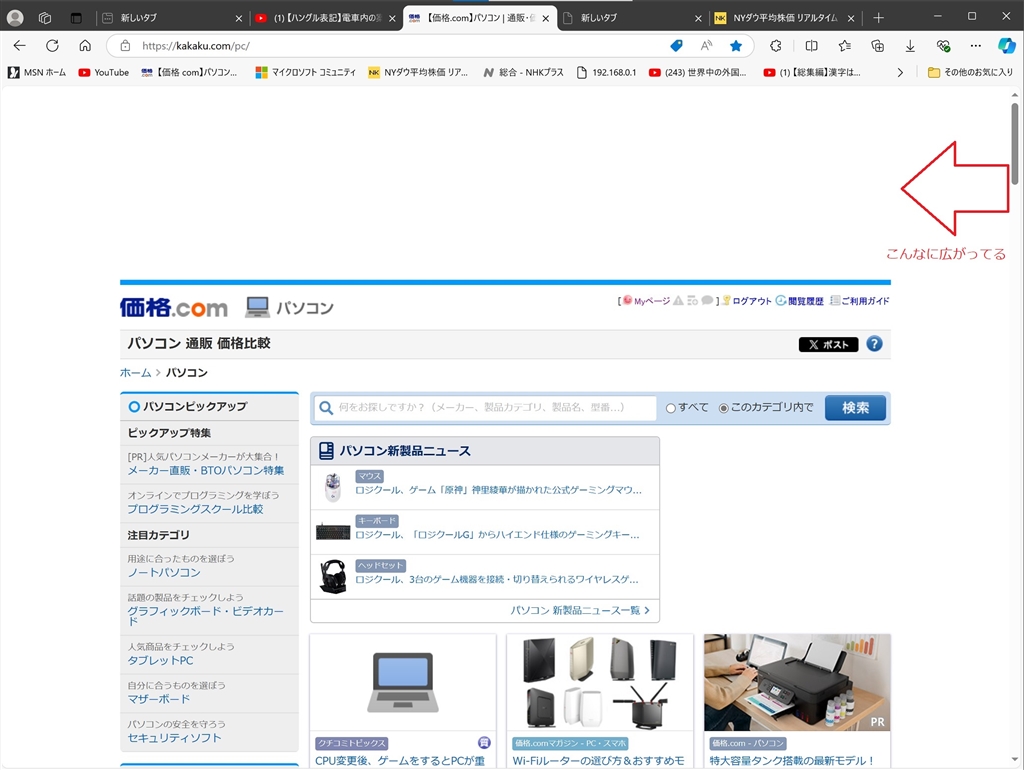The image size is (1024, 770).
Task: Click the X ポスト share button
Action: [828, 344]
